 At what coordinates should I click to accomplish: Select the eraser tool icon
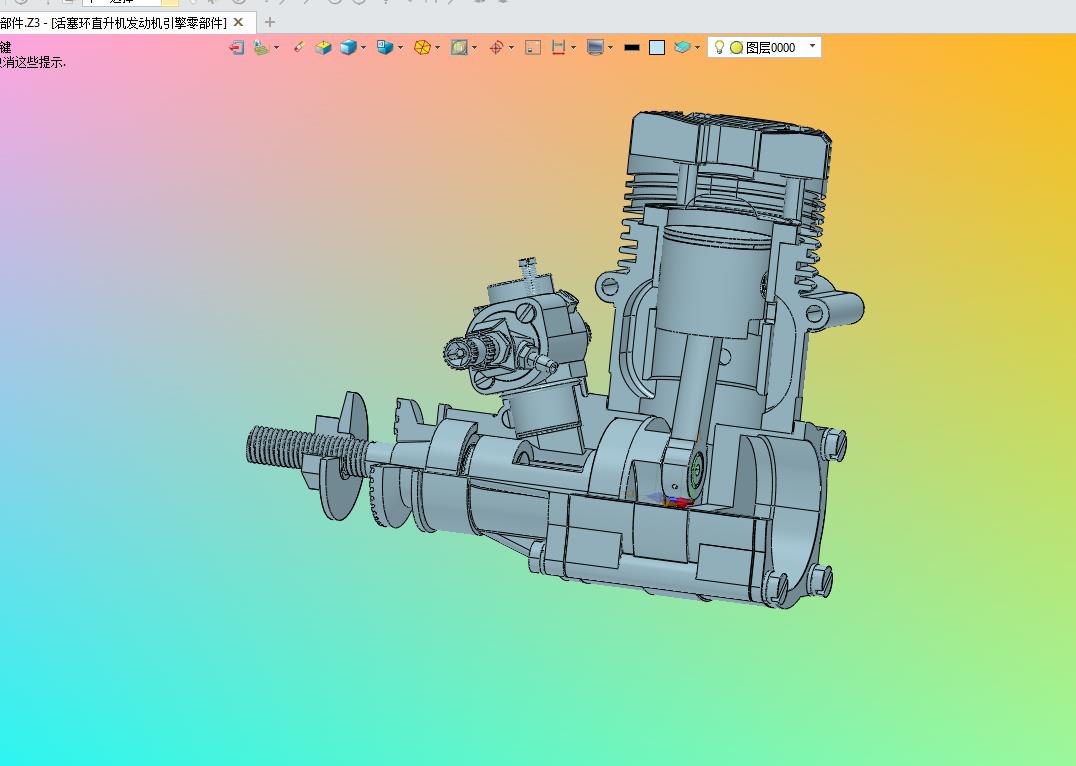tap(299, 47)
